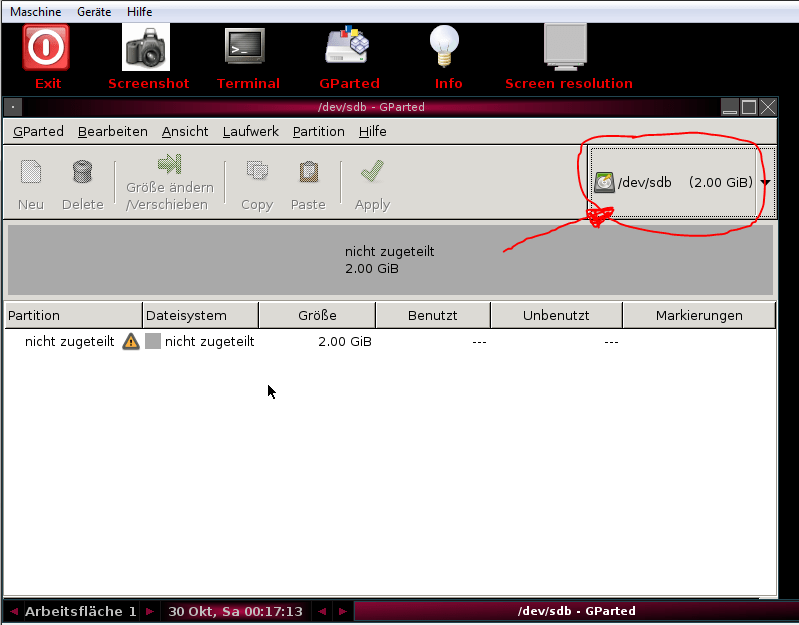
Task: Open the Terminal desktop icon
Action: (x=245, y=46)
